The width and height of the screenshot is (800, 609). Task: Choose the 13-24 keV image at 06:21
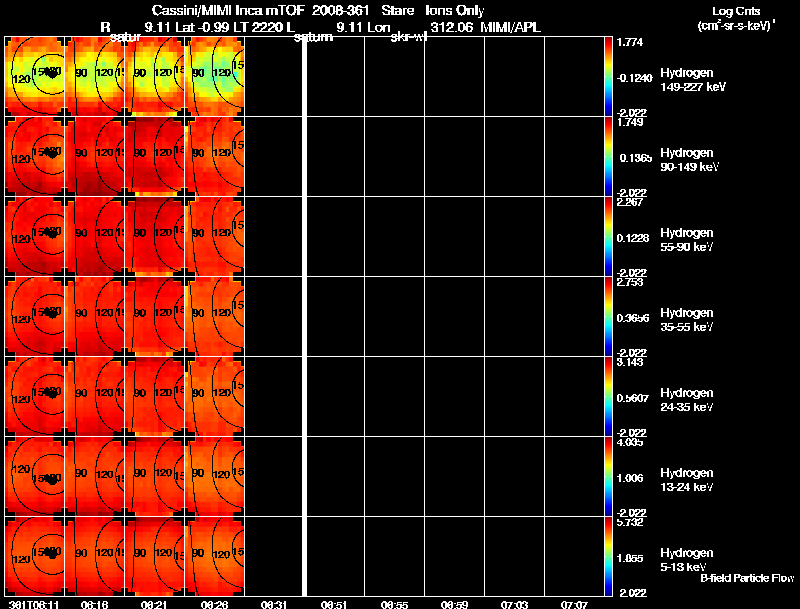[x=156, y=476]
